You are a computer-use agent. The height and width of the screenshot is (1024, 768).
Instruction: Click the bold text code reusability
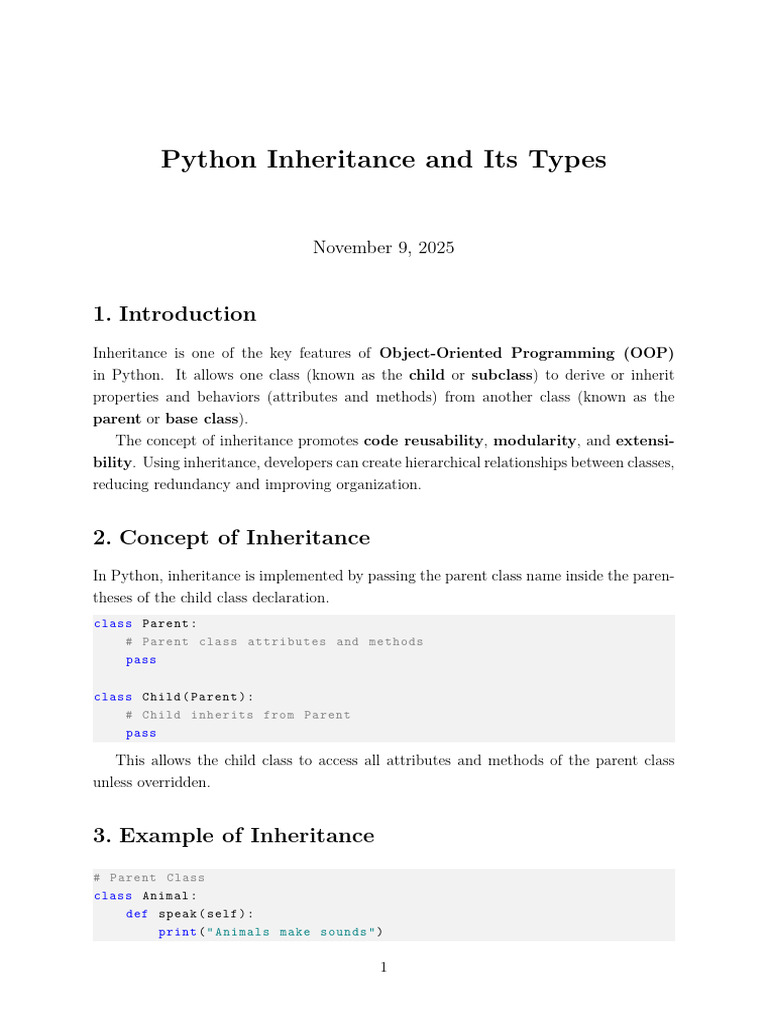pos(423,441)
